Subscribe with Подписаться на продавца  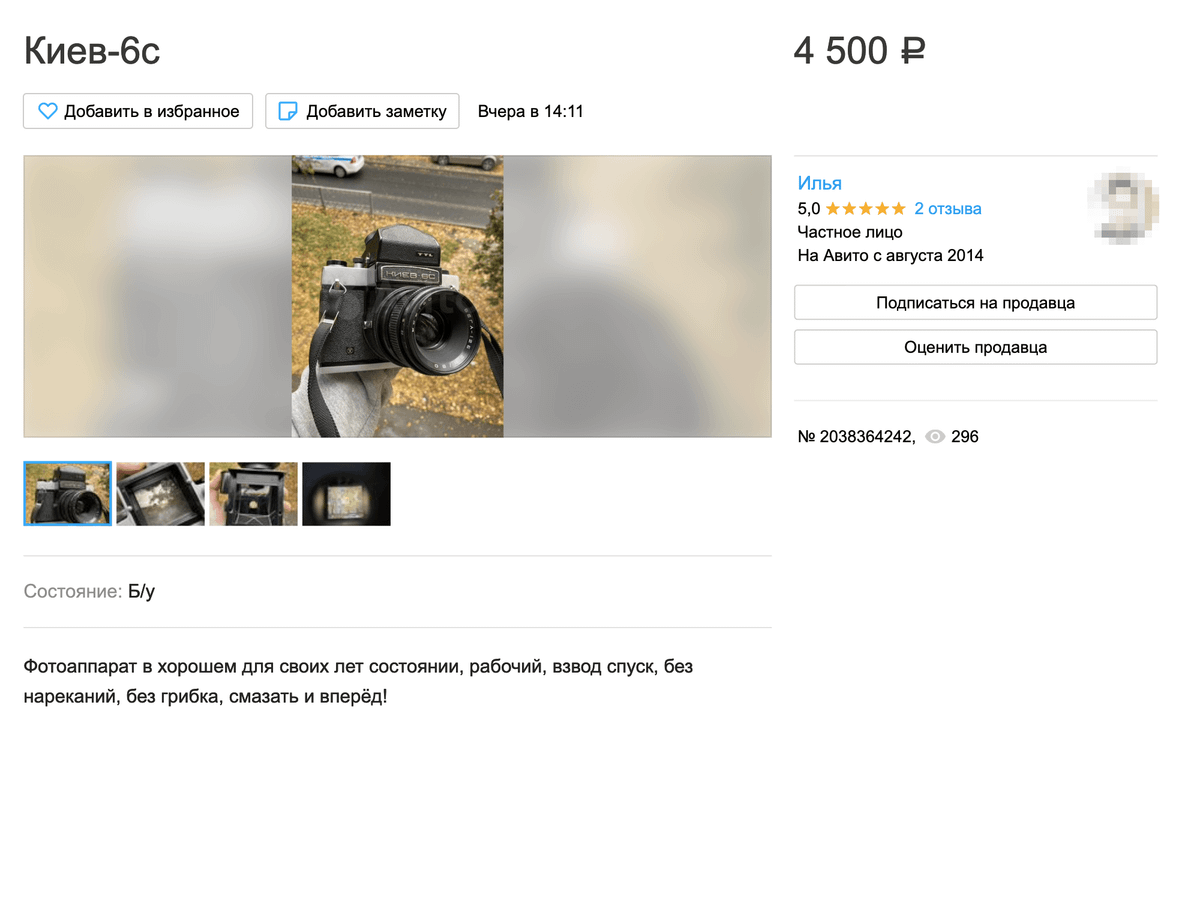(x=975, y=302)
